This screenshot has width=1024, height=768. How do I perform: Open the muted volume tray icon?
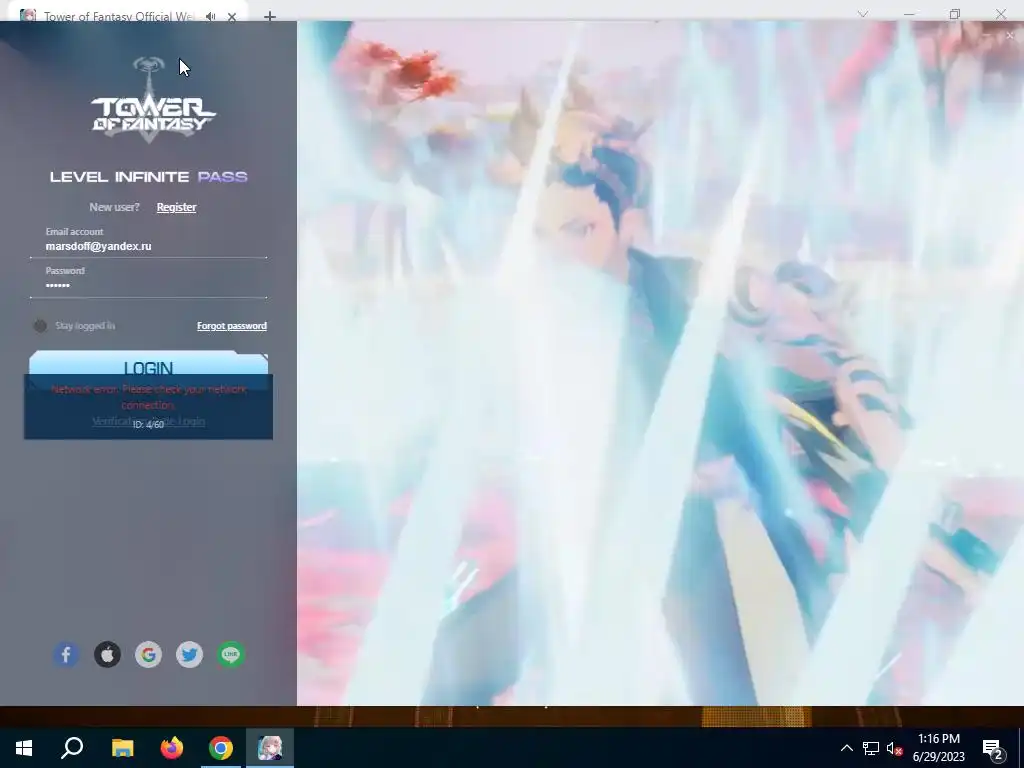click(894, 748)
